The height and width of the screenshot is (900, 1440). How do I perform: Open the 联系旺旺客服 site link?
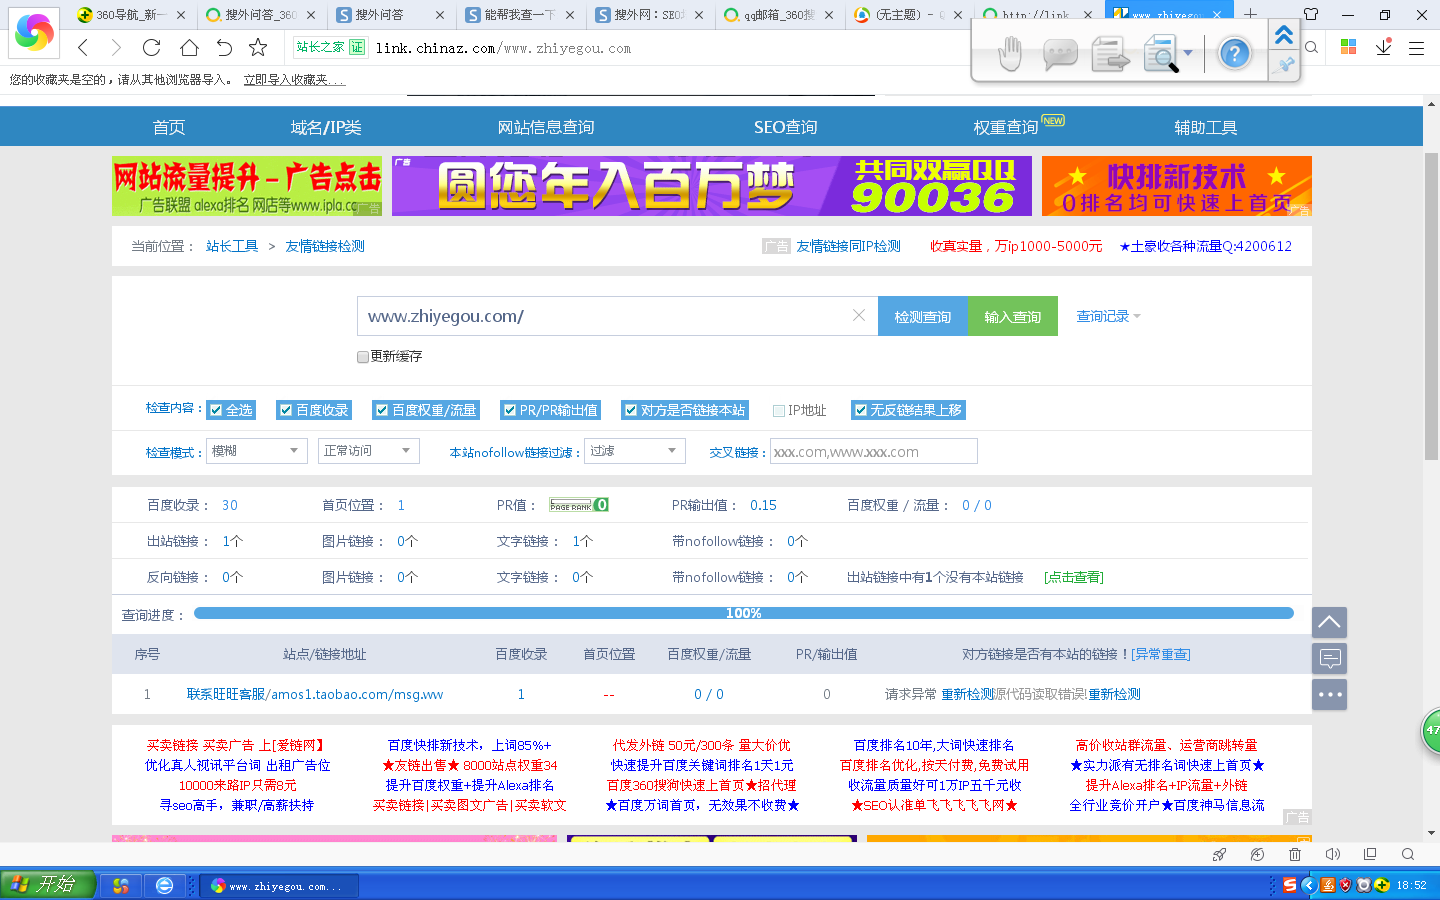(x=315, y=694)
